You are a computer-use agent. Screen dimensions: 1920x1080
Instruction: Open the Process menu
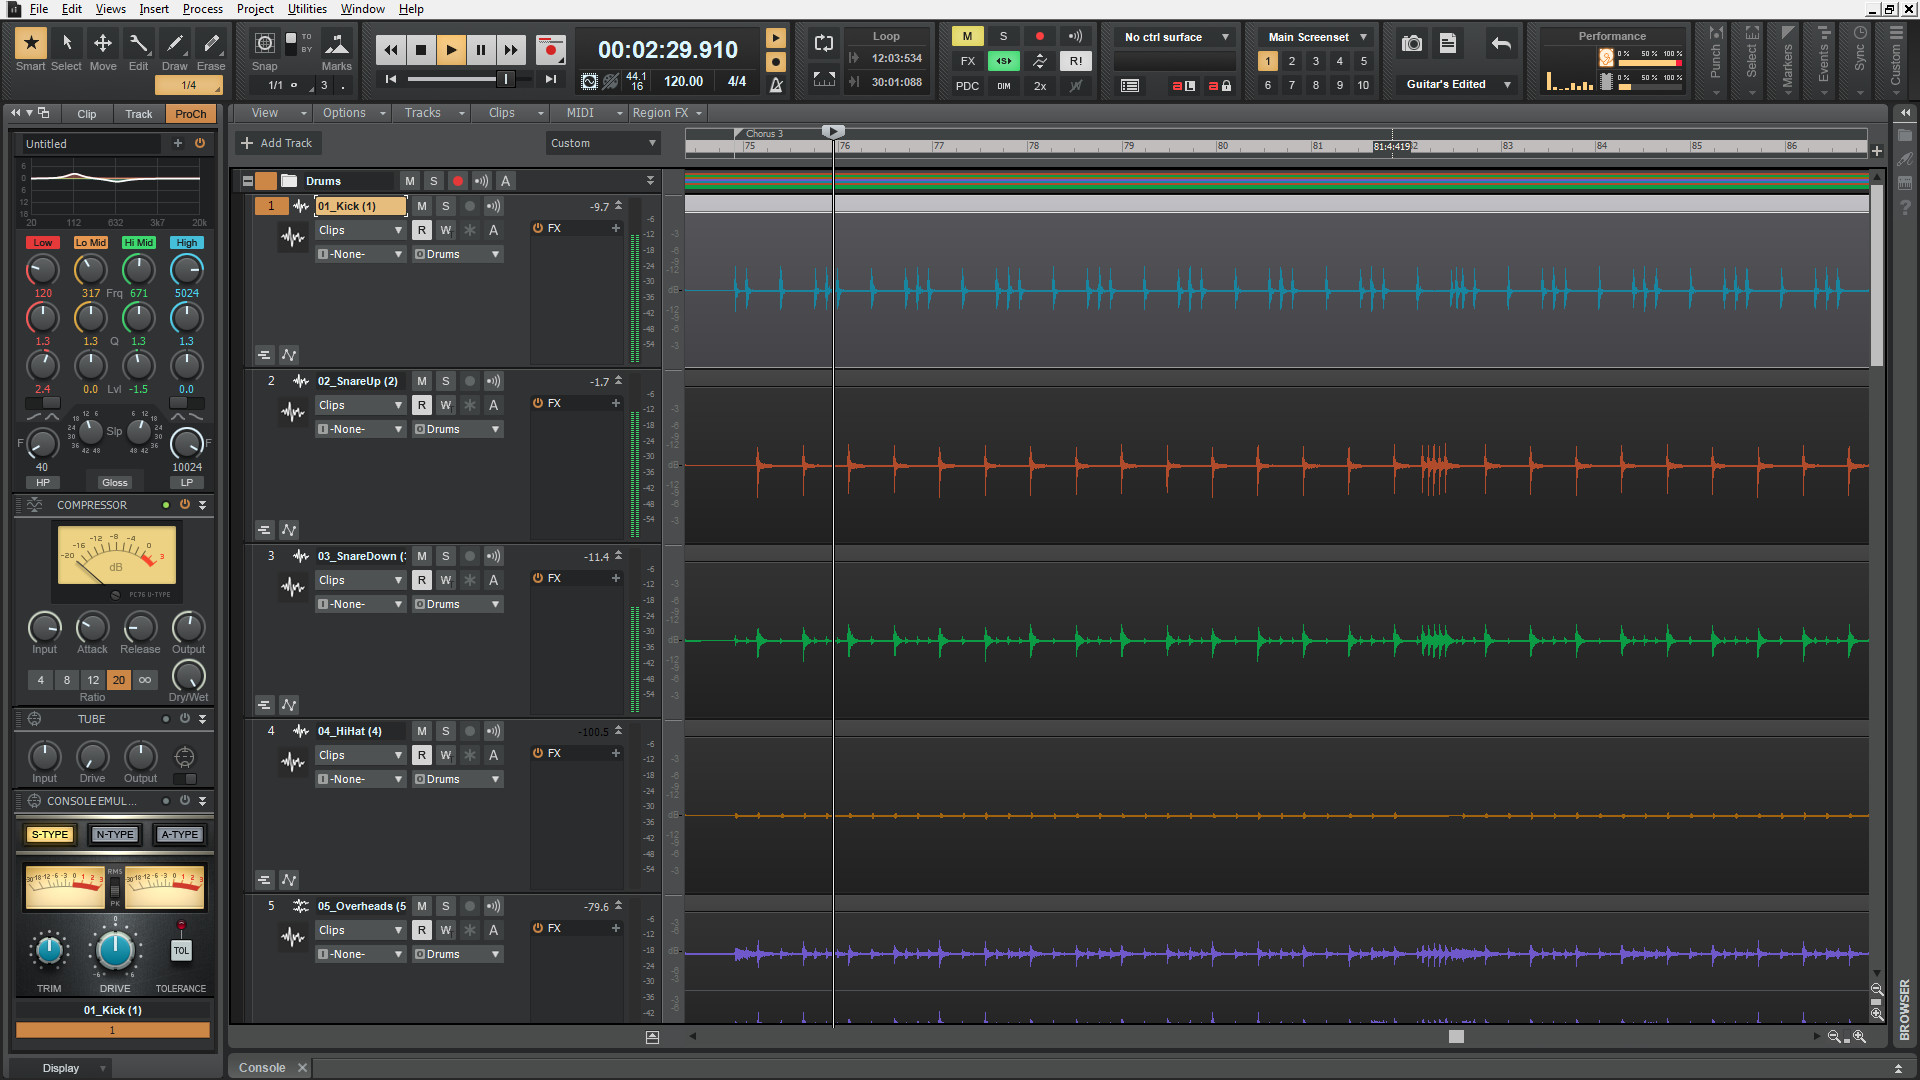point(202,9)
